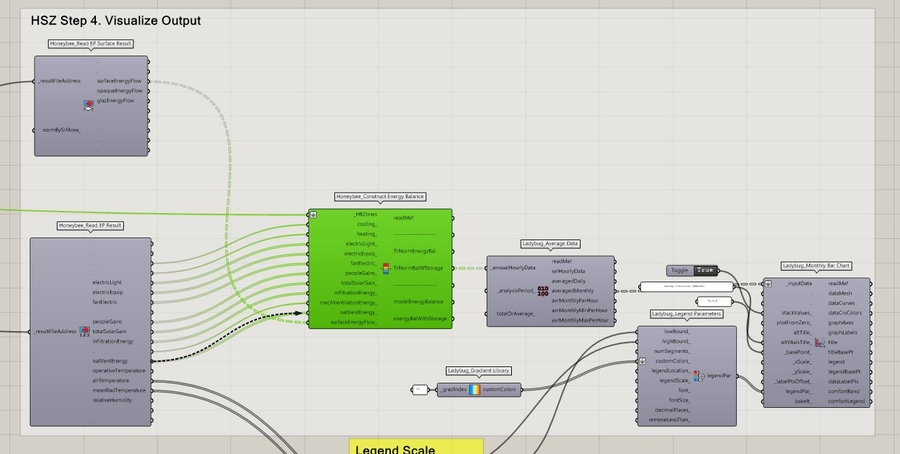Click the Honeybee Read EP Result component icon
Viewport: 900px width, 454px height.
point(86,331)
